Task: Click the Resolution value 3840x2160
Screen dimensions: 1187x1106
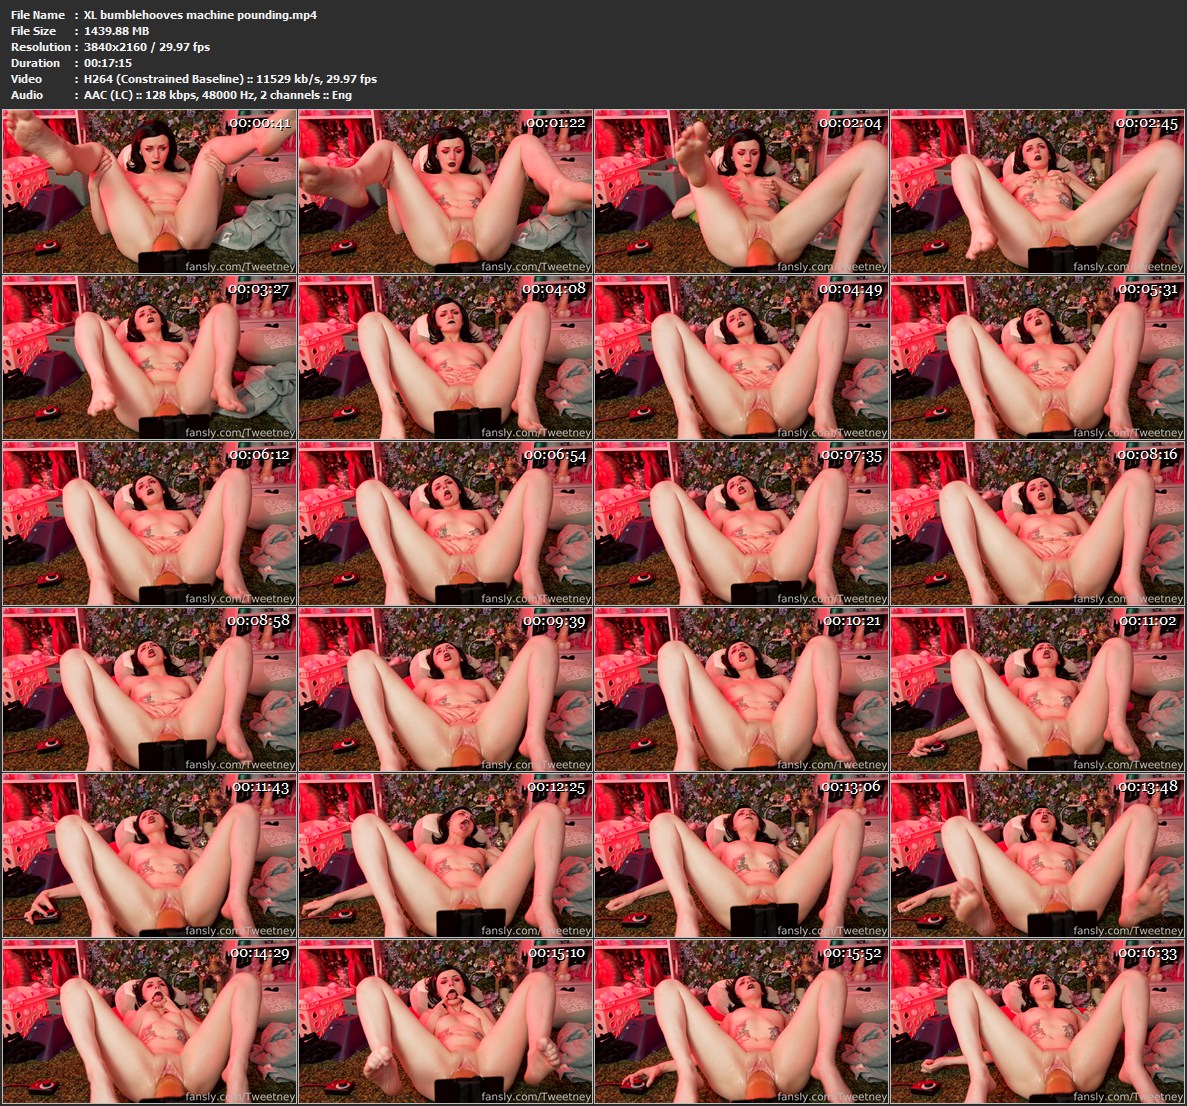Action: pos(115,47)
